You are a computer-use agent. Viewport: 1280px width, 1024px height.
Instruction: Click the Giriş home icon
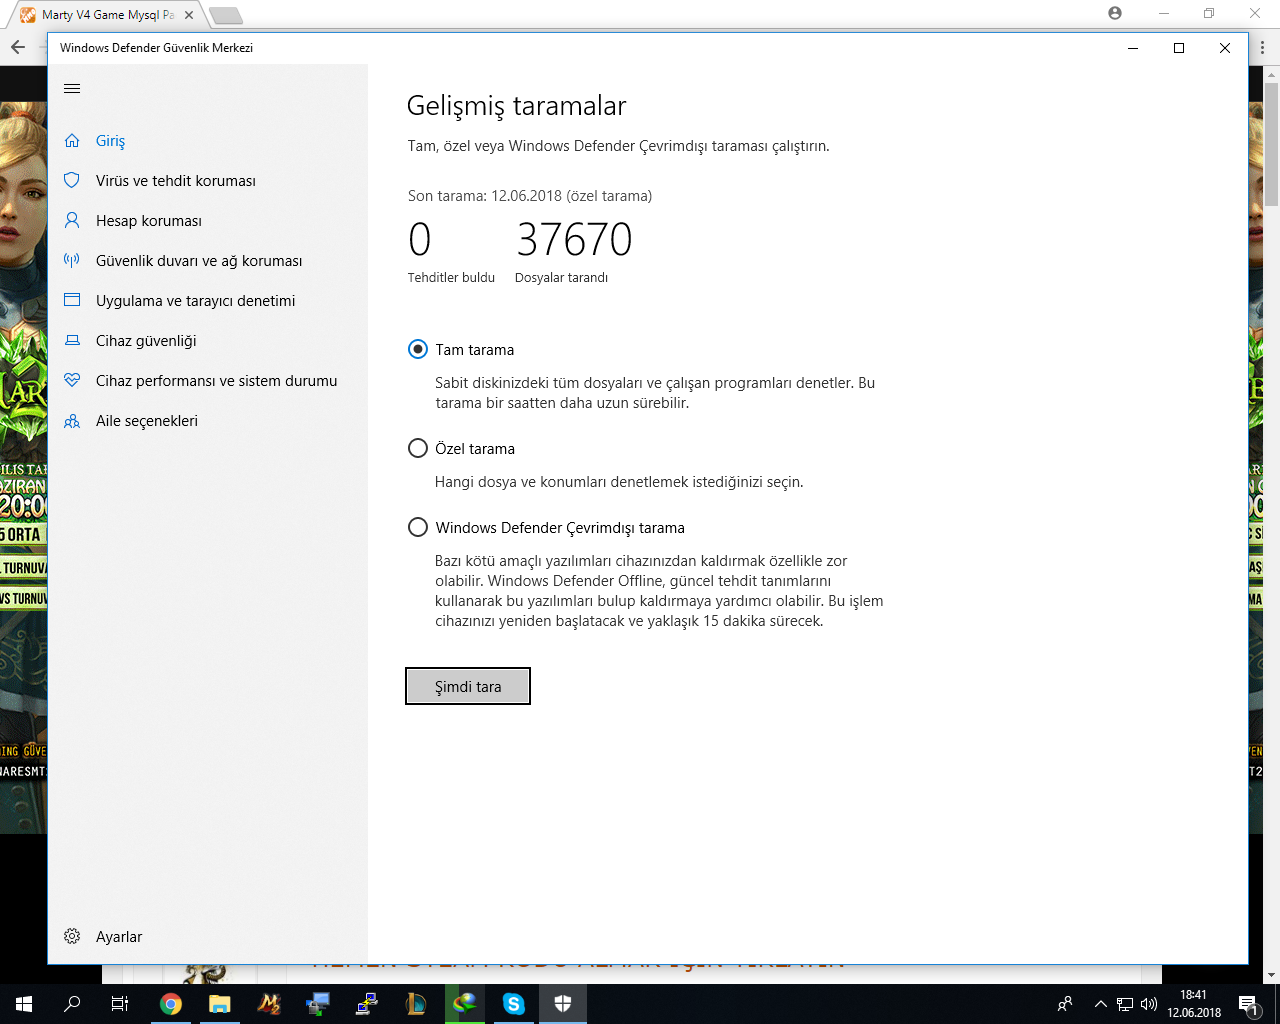coord(72,141)
